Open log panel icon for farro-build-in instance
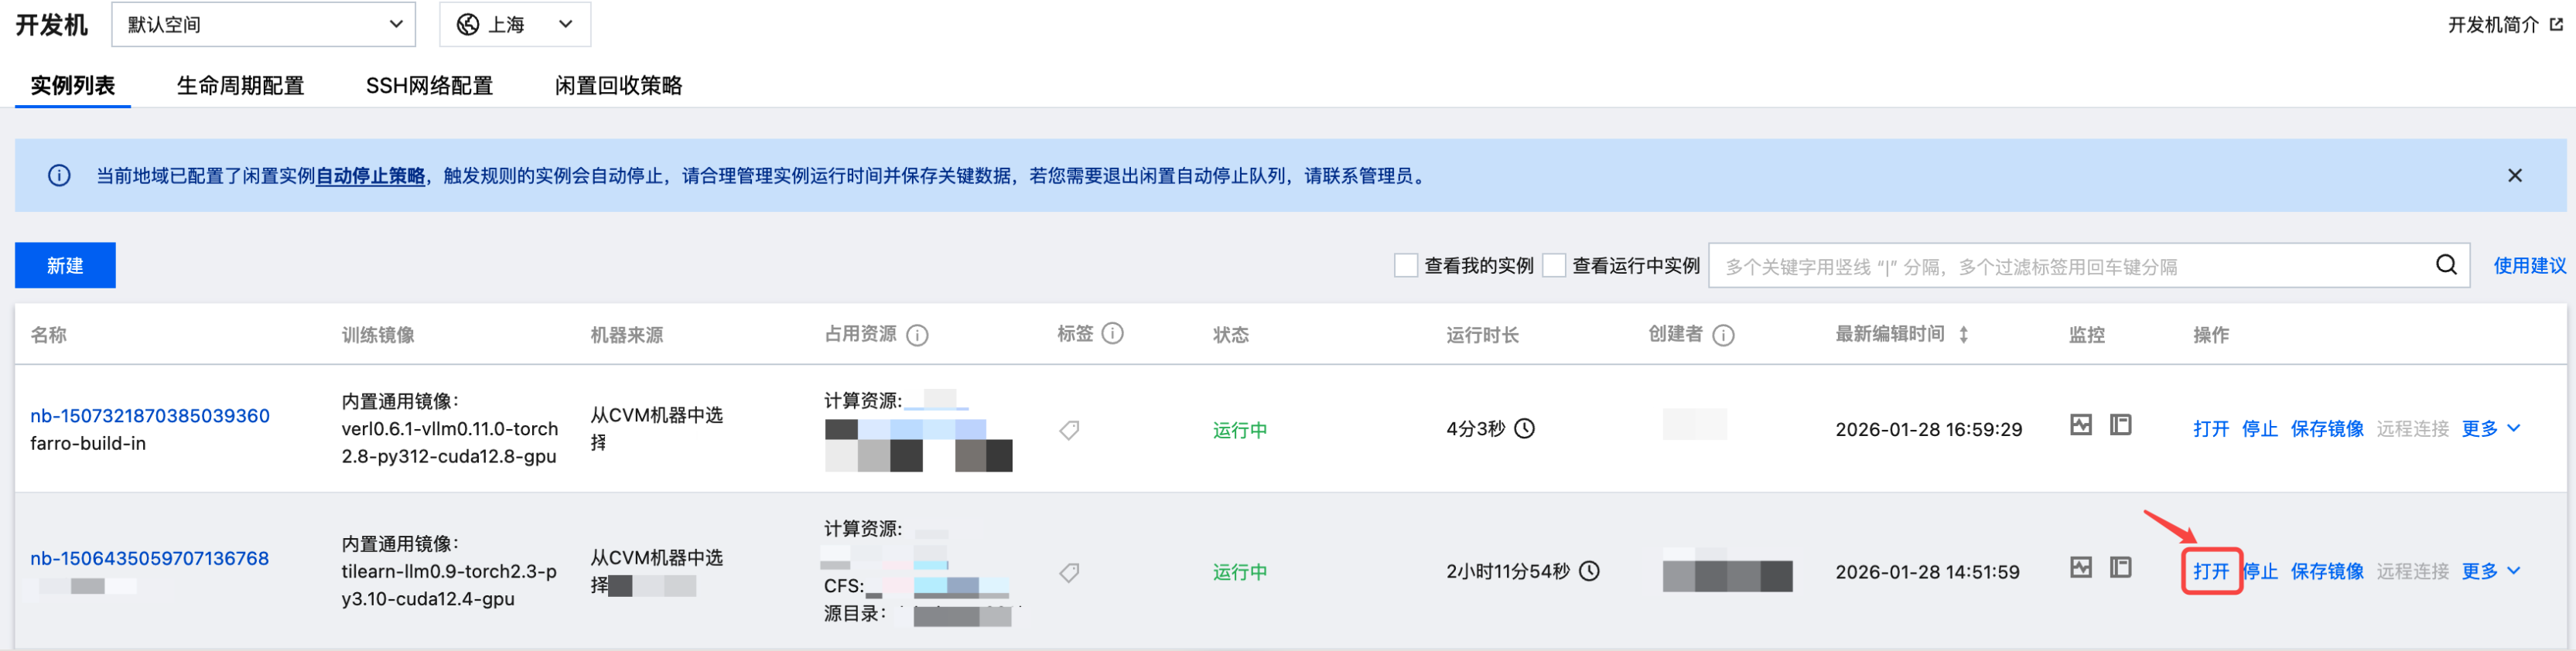Image resolution: width=2576 pixels, height=651 pixels. coord(2120,426)
